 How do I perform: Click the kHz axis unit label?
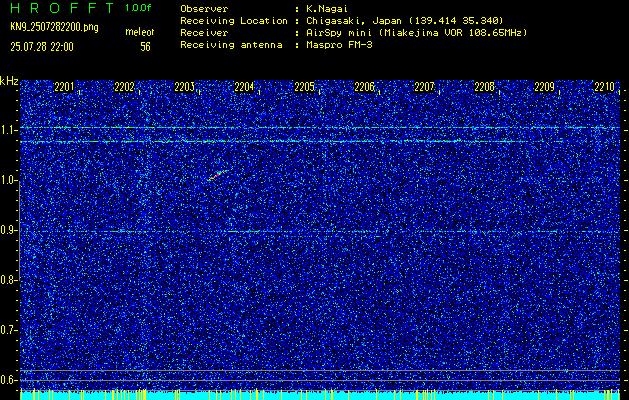[9, 81]
